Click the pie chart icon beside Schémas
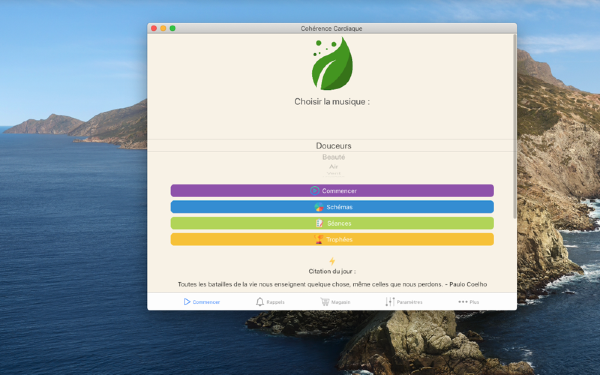The width and height of the screenshot is (600, 375). point(319,207)
